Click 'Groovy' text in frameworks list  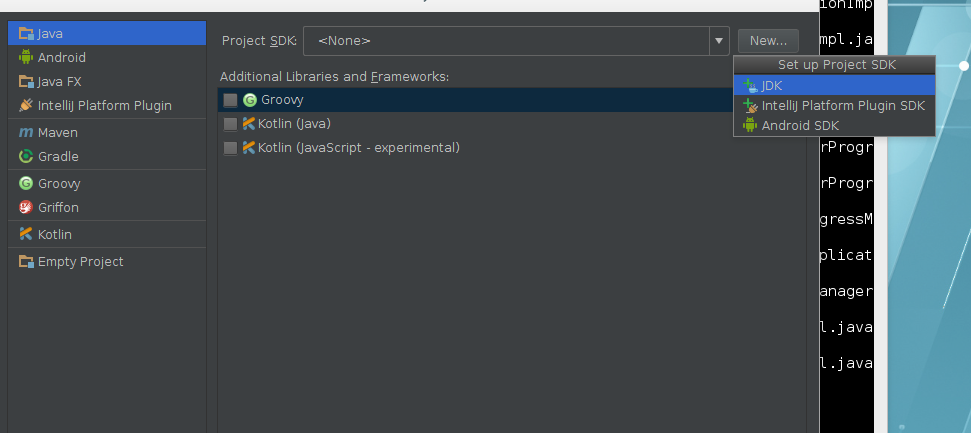pyautogui.click(x=282, y=100)
